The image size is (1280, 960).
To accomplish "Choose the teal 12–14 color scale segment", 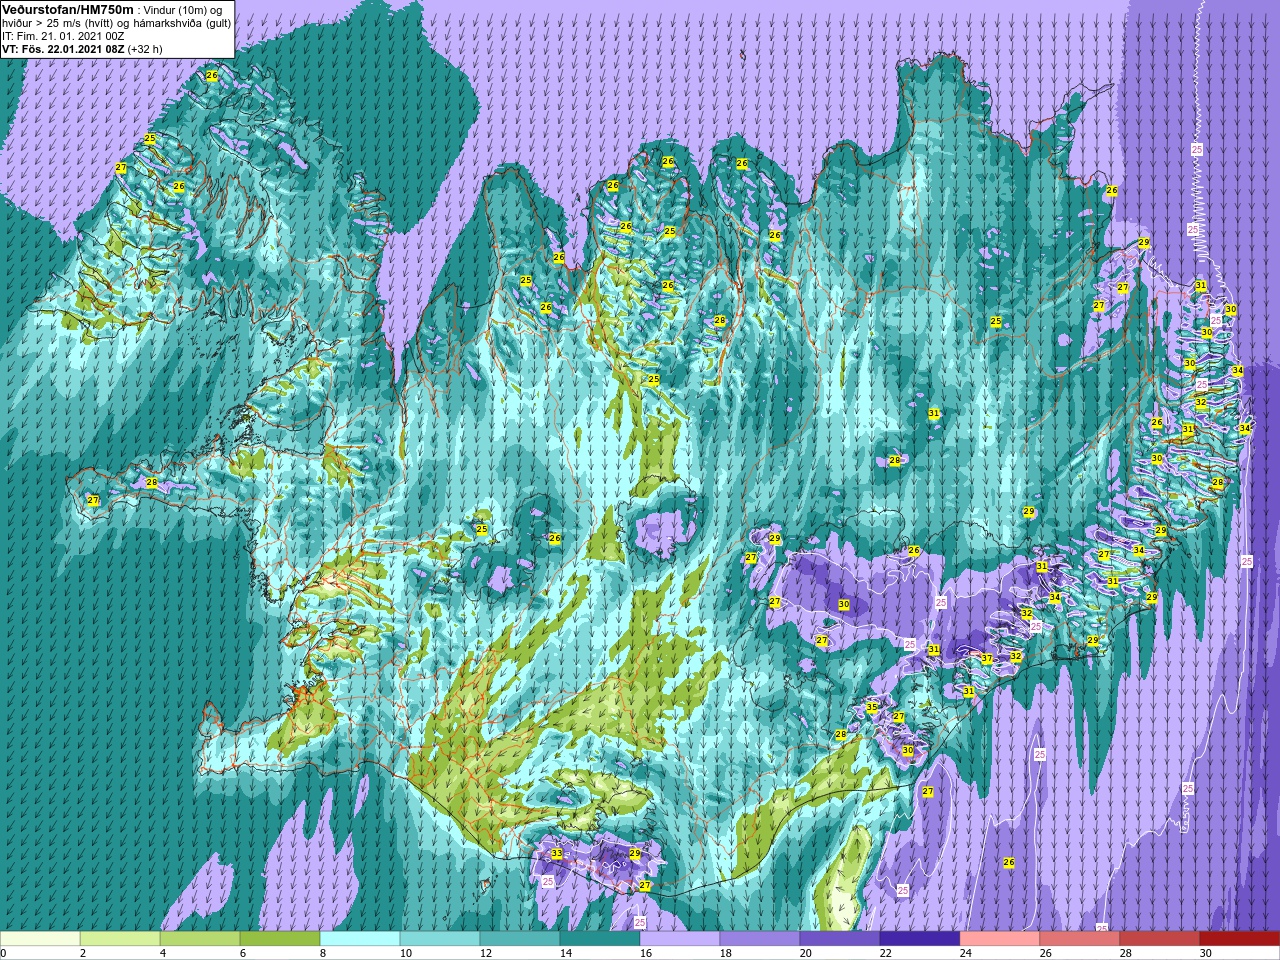I will coord(520,939).
